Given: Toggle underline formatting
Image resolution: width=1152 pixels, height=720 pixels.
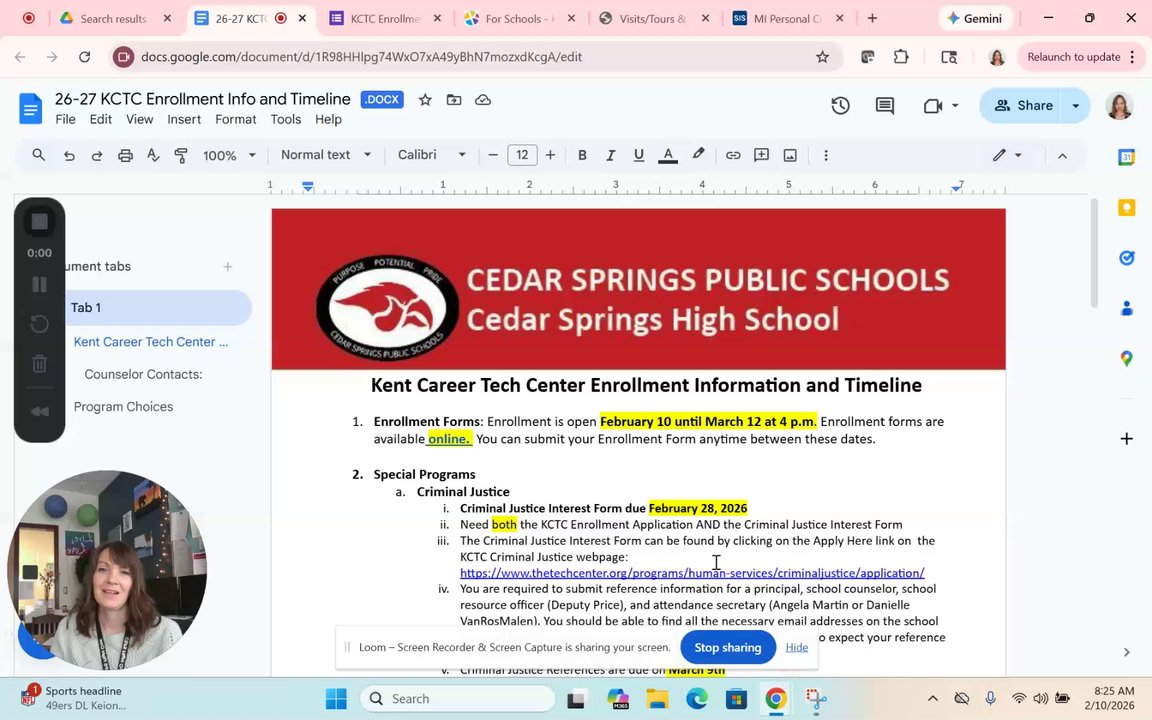Looking at the screenshot, I should coord(638,155).
